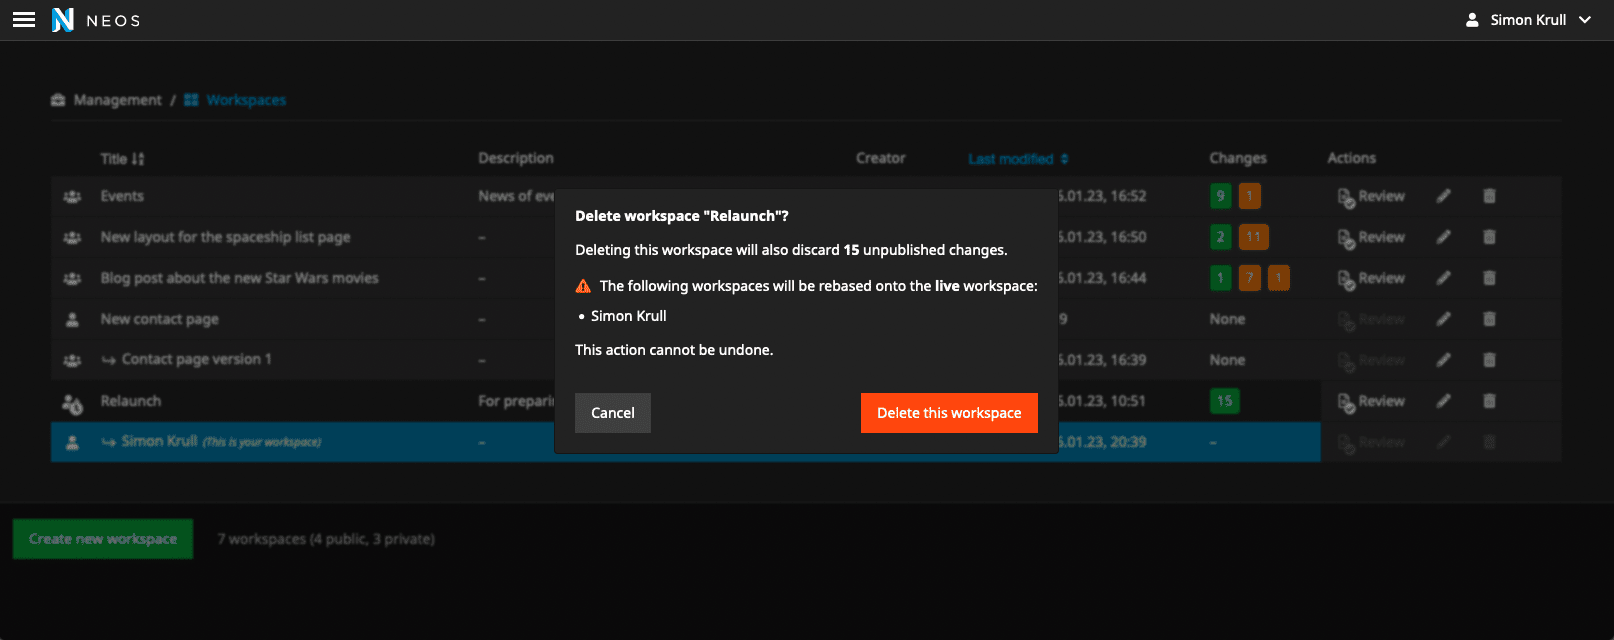The width and height of the screenshot is (1614, 640).
Task: Review Blog post about Star Wars workspace
Action: 1371,279
